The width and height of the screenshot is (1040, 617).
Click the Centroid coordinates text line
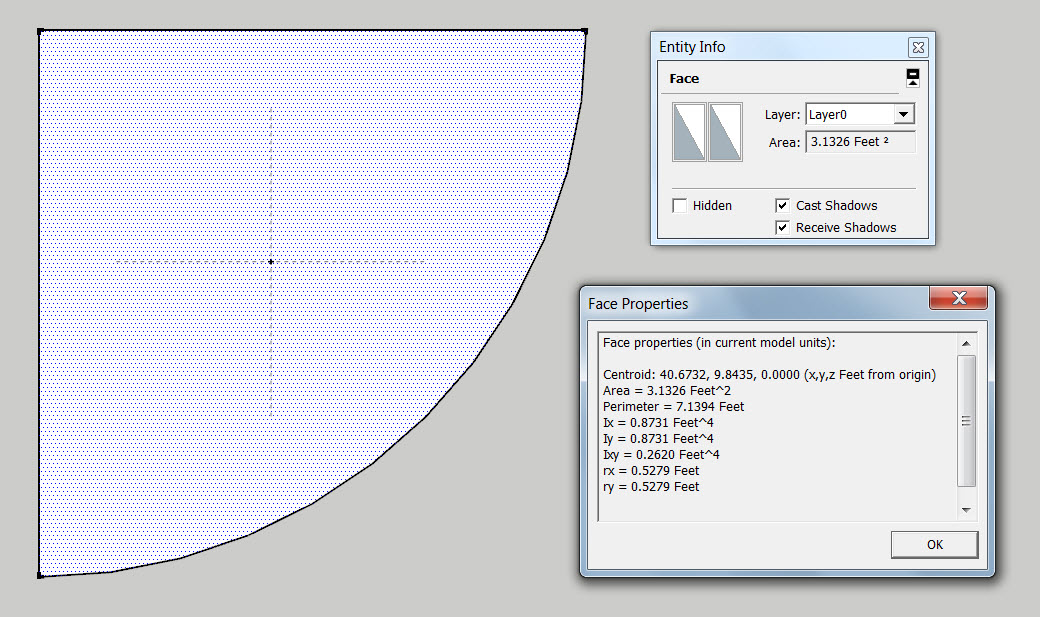click(769, 374)
